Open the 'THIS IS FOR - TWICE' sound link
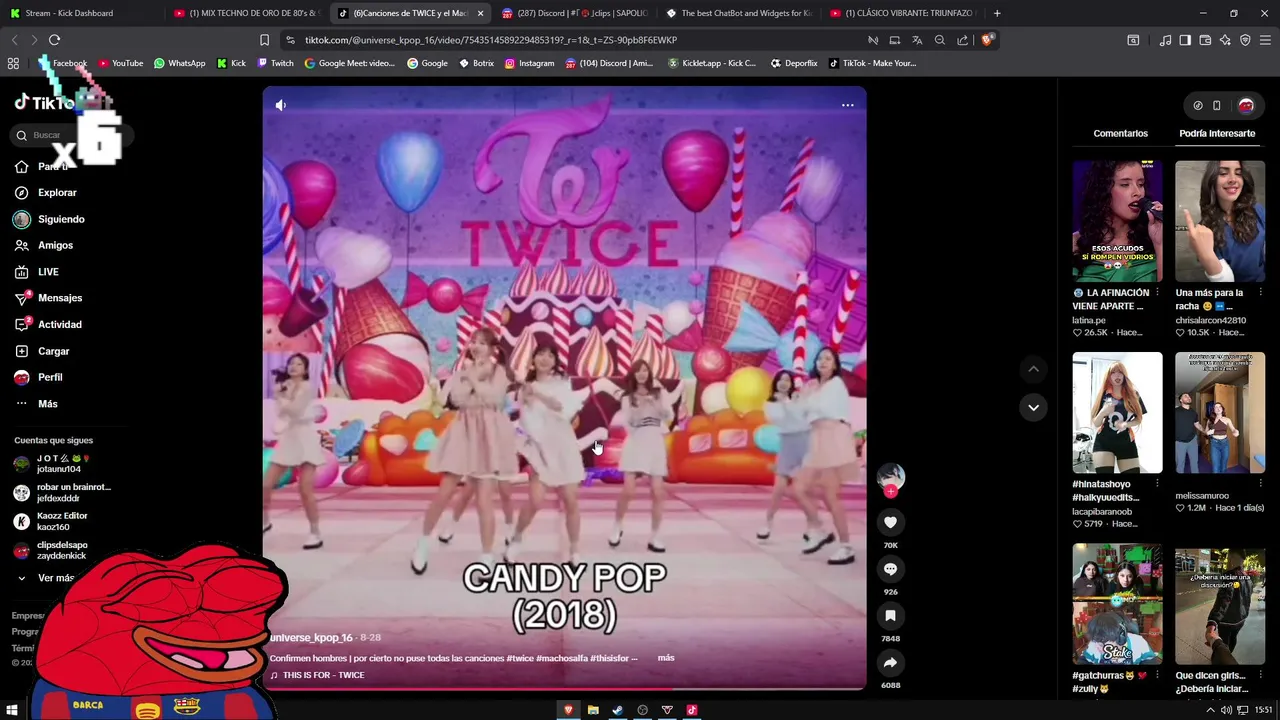The height and width of the screenshot is (720, 1280). click(x=323, y=675)
